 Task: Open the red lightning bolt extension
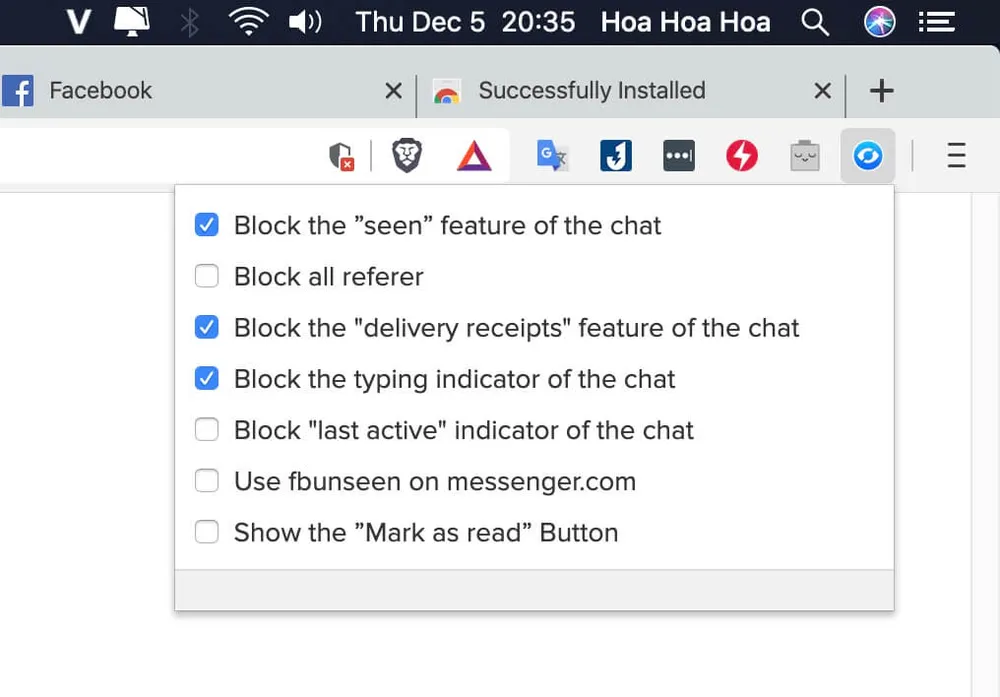(741, 156)
